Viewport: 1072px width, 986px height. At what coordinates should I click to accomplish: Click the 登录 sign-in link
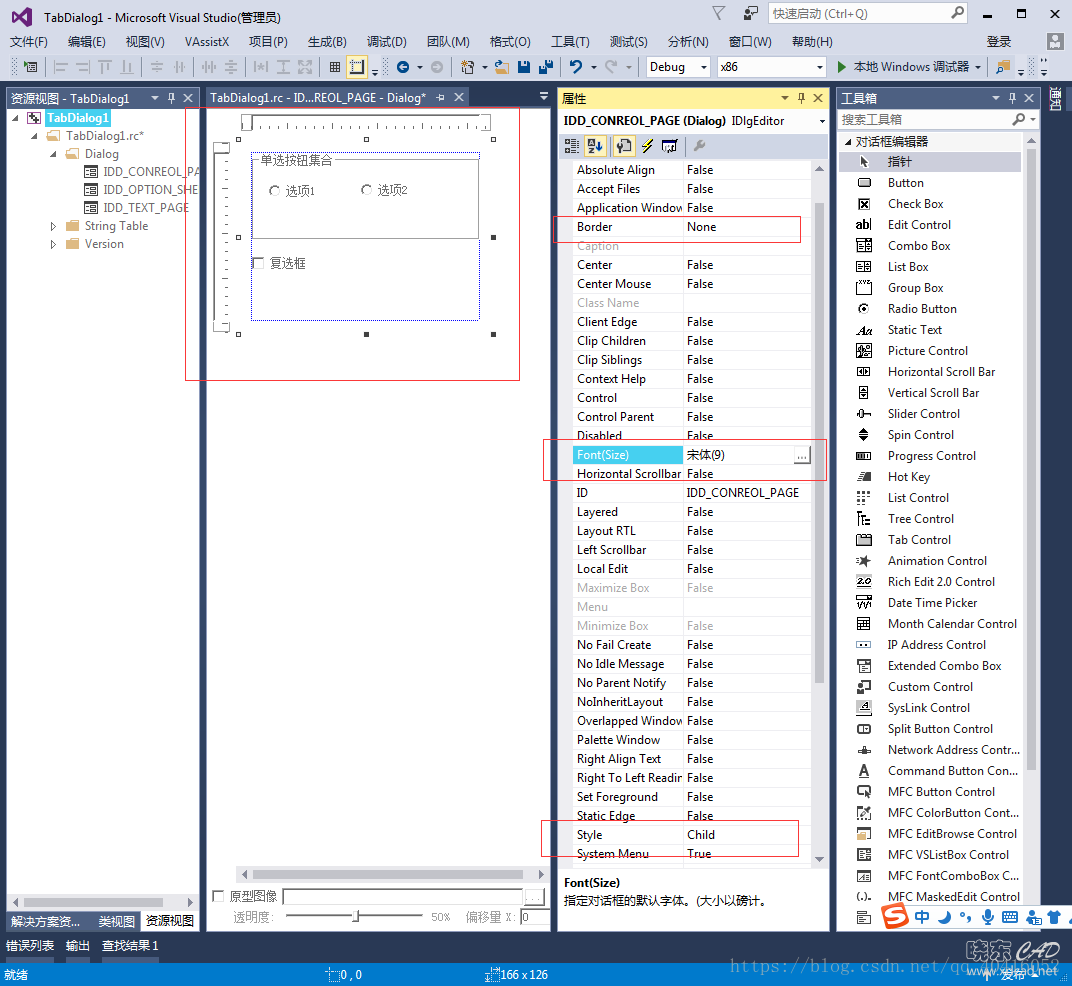coord(999,42)
